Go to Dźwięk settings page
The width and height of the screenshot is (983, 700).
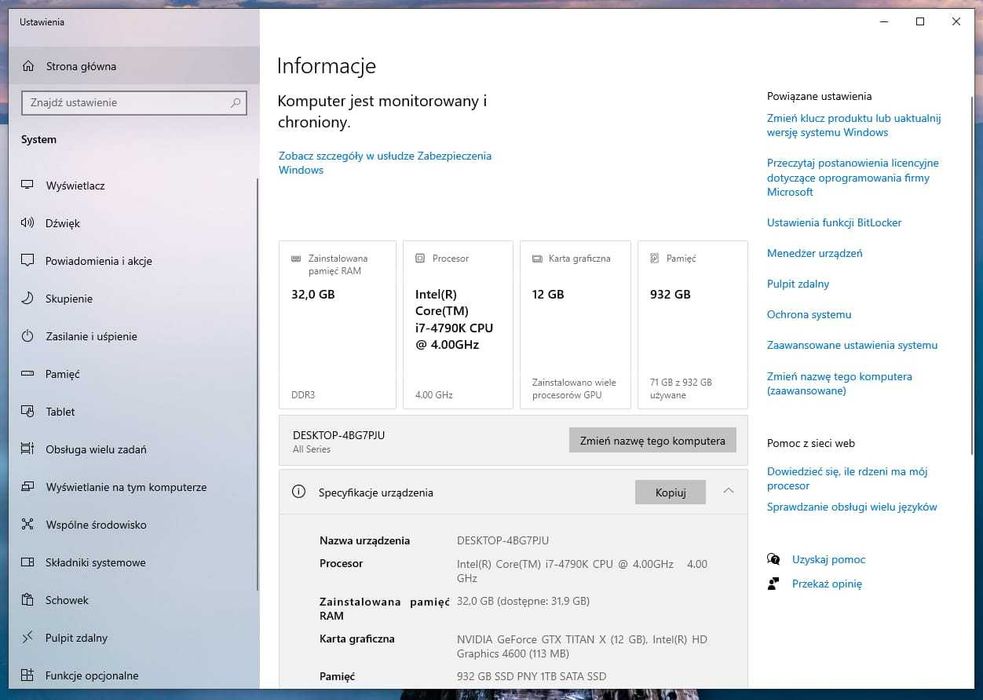coord(133,223)
